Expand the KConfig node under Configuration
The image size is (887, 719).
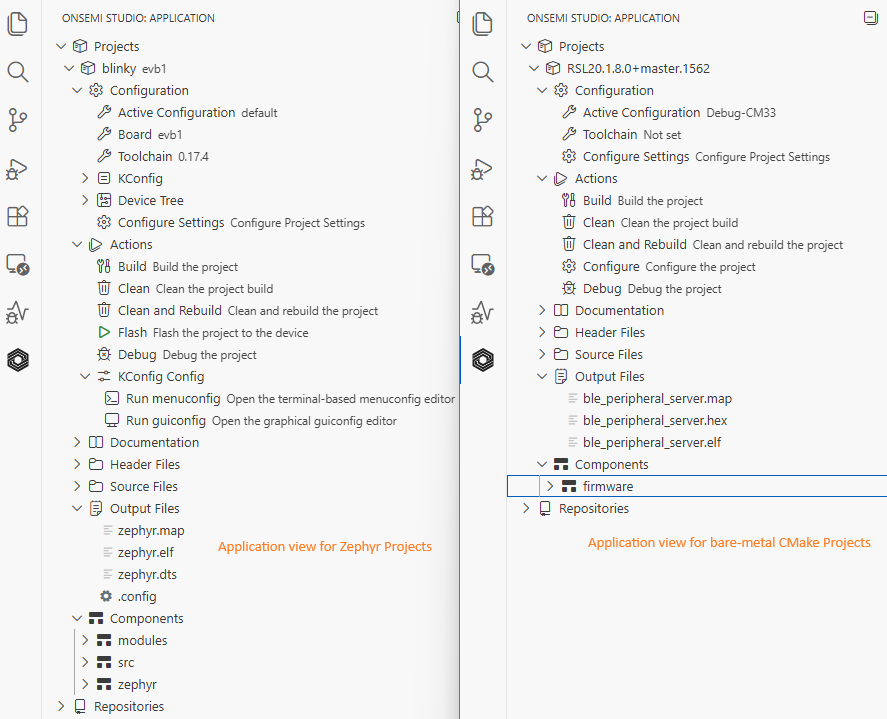(x=85, y=178)
